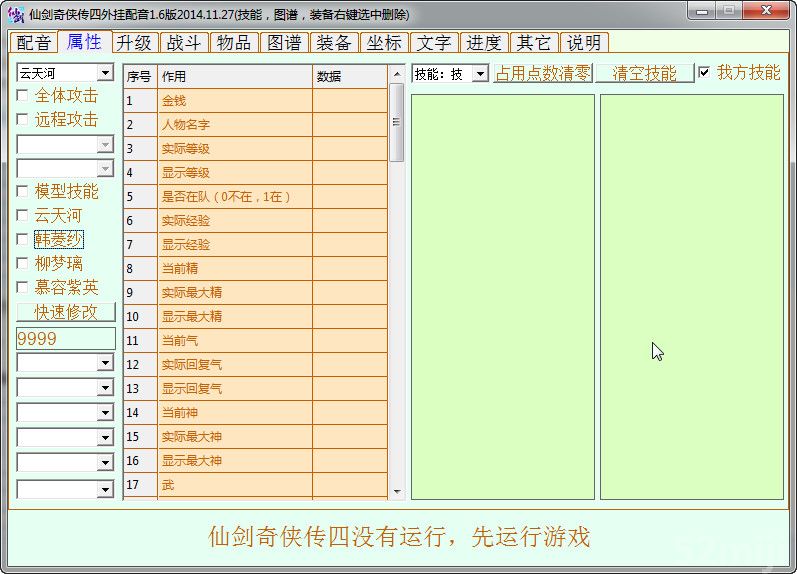The height and width of the screenshot is (574, 797).
Task: Check the 韩菱纱 character option
Action: point(23,240)
